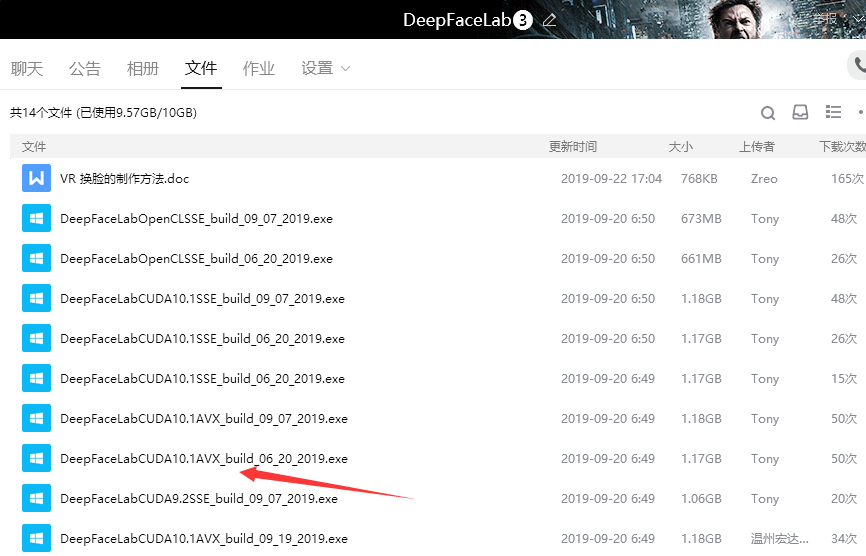Sort by the 下载次数 column header
The image size is (866, 556).
pyautogui.click(x=842, y=147)
